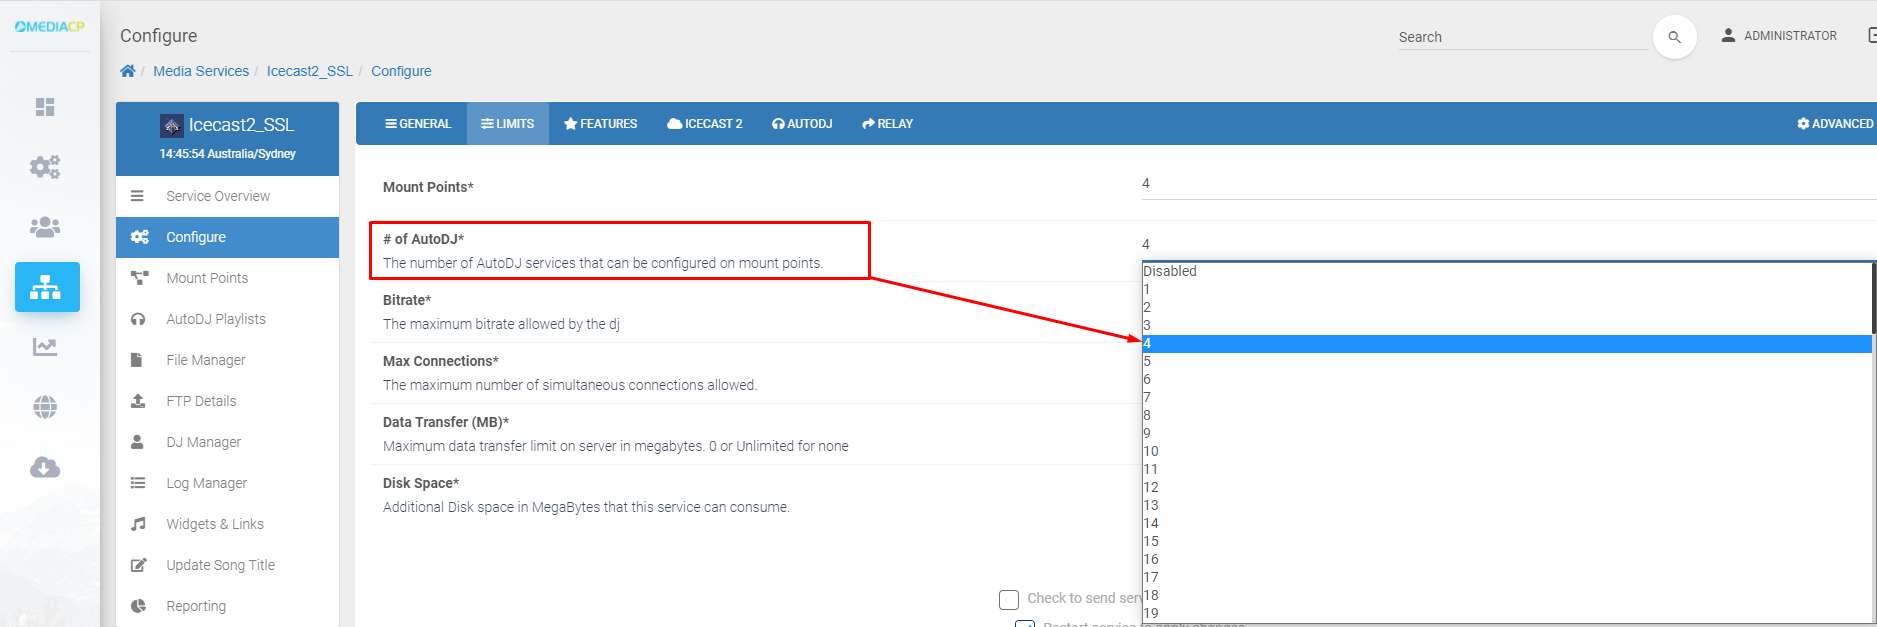
Task: Open FTP Details via its upload icon
Action: click(x=138, y=401)
